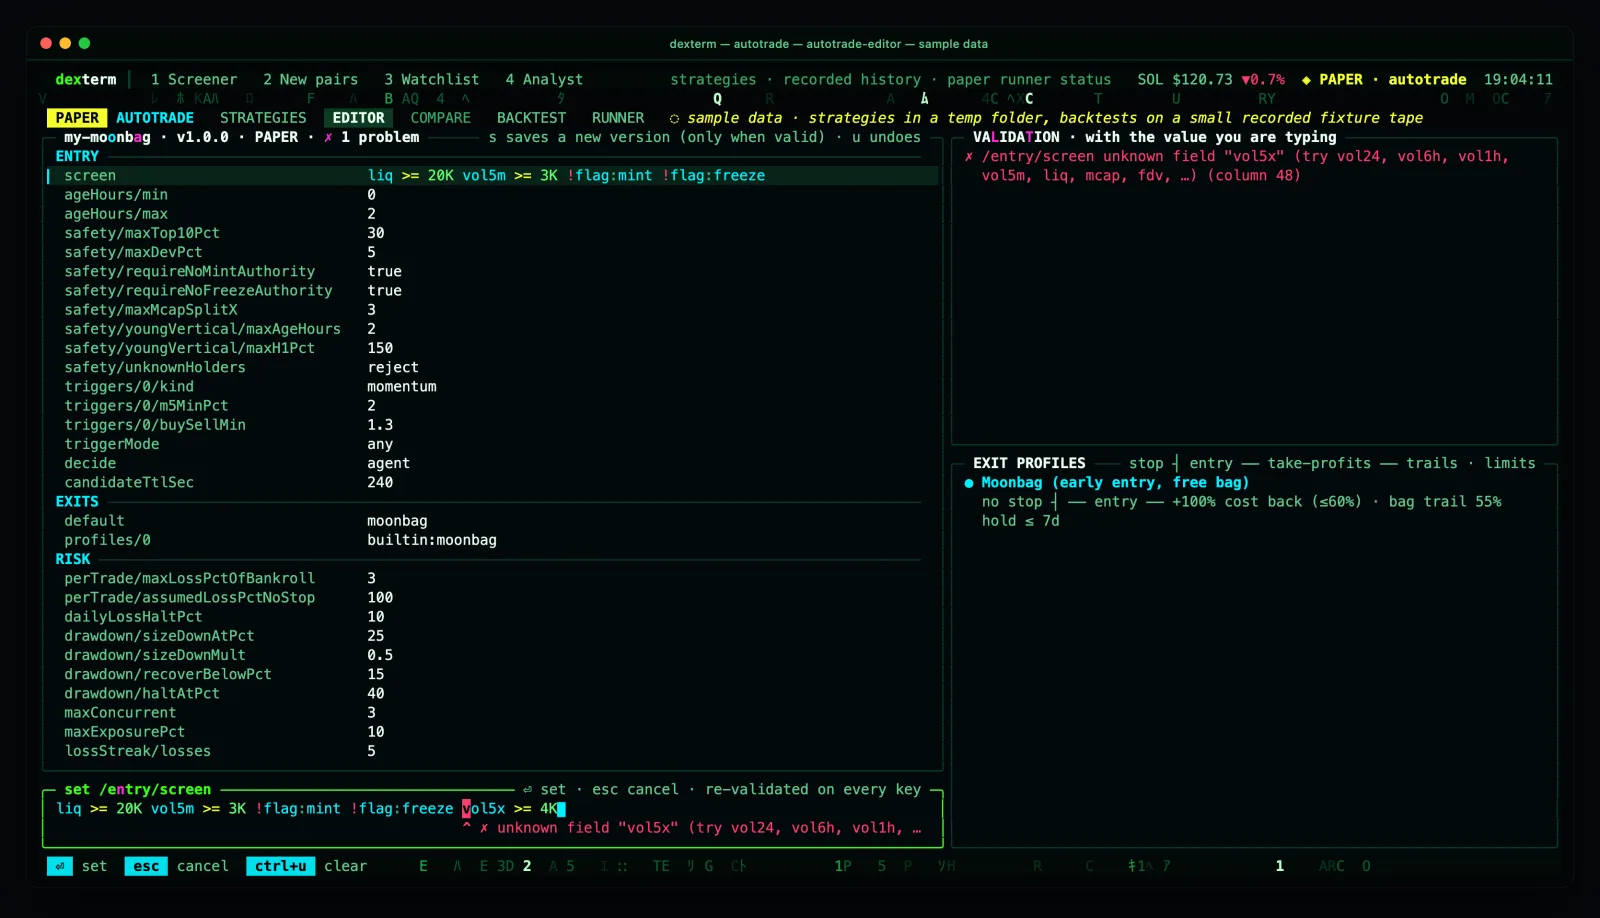Select the decide agent row
This screenshot has height=918, width=1600.
[492, 463]
